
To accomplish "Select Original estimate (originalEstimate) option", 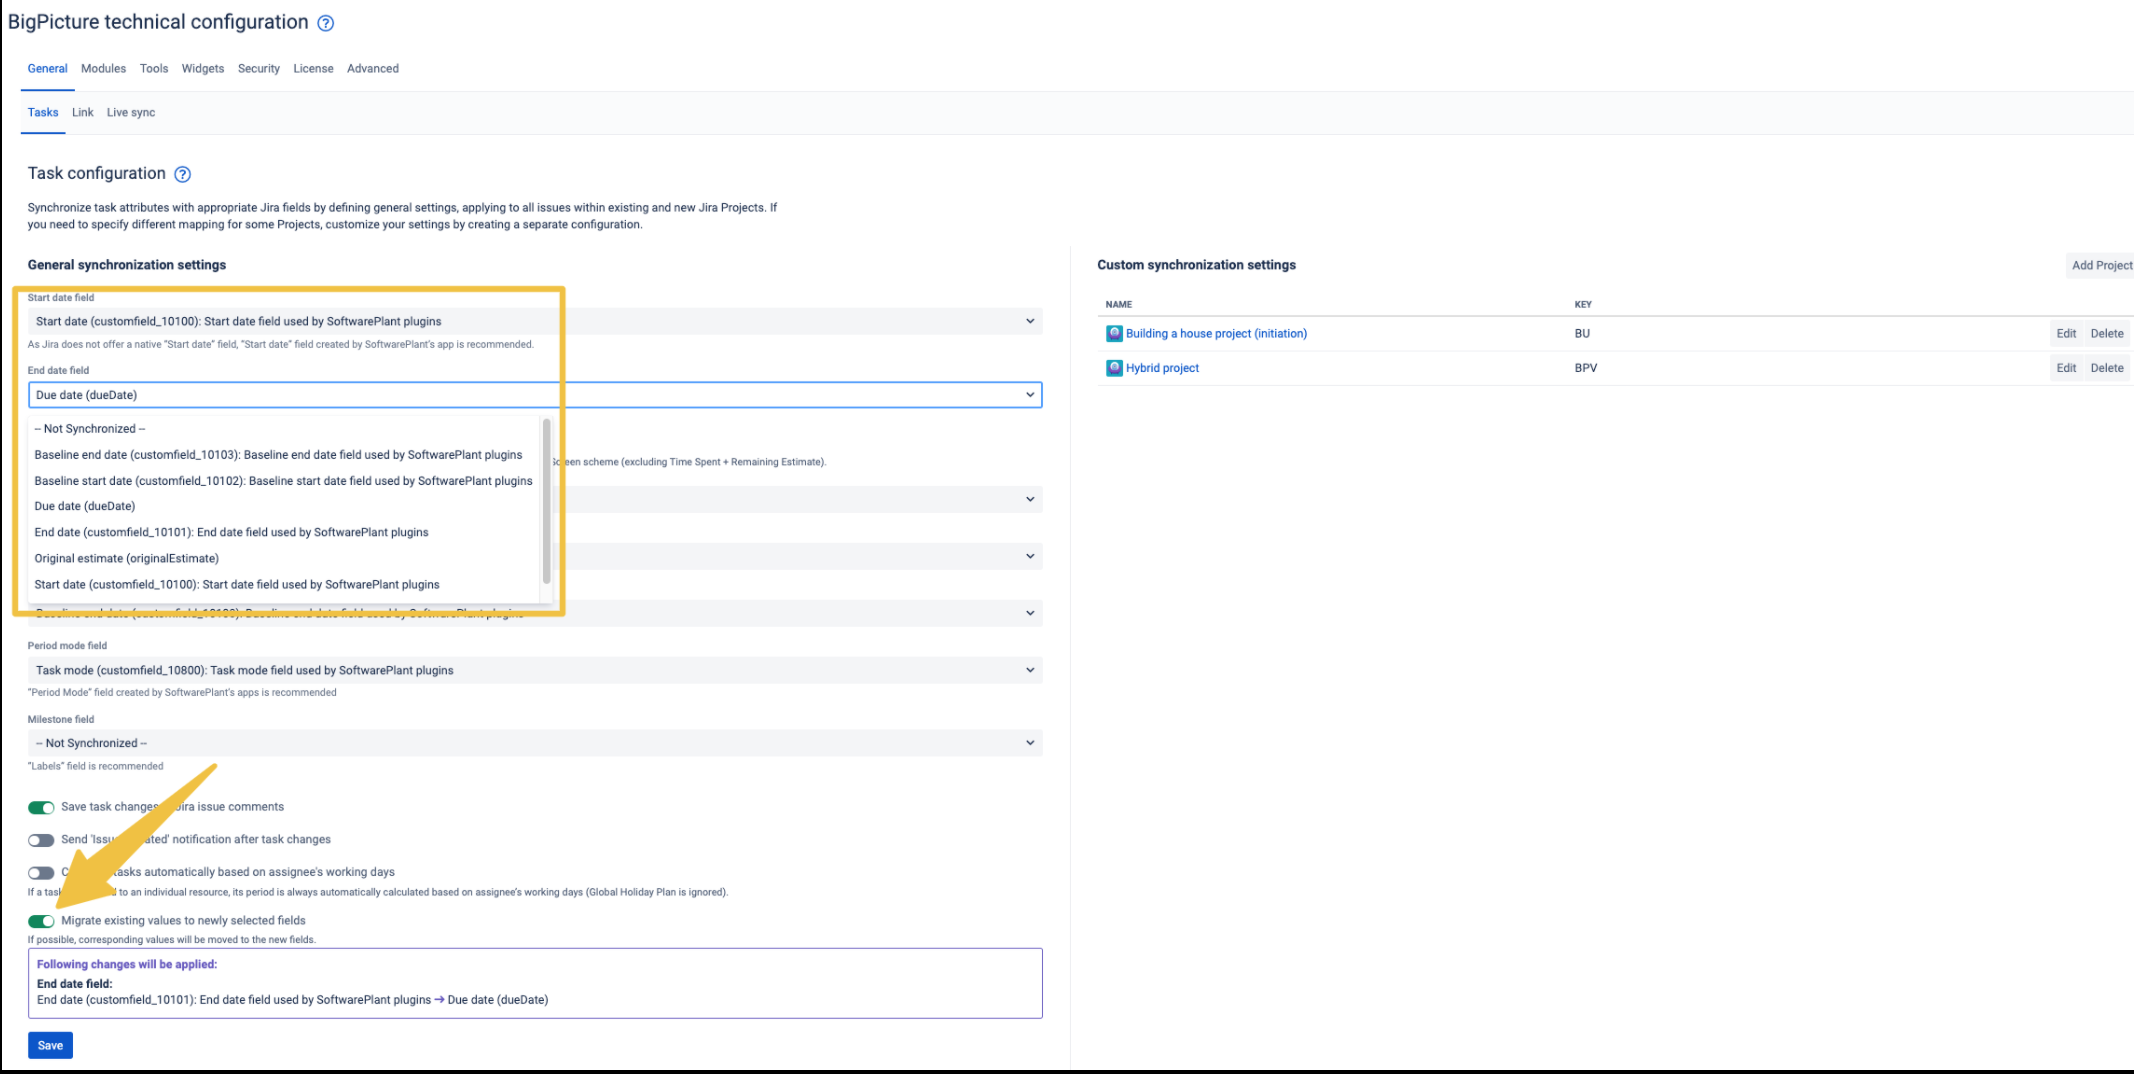I will [285, 558].
